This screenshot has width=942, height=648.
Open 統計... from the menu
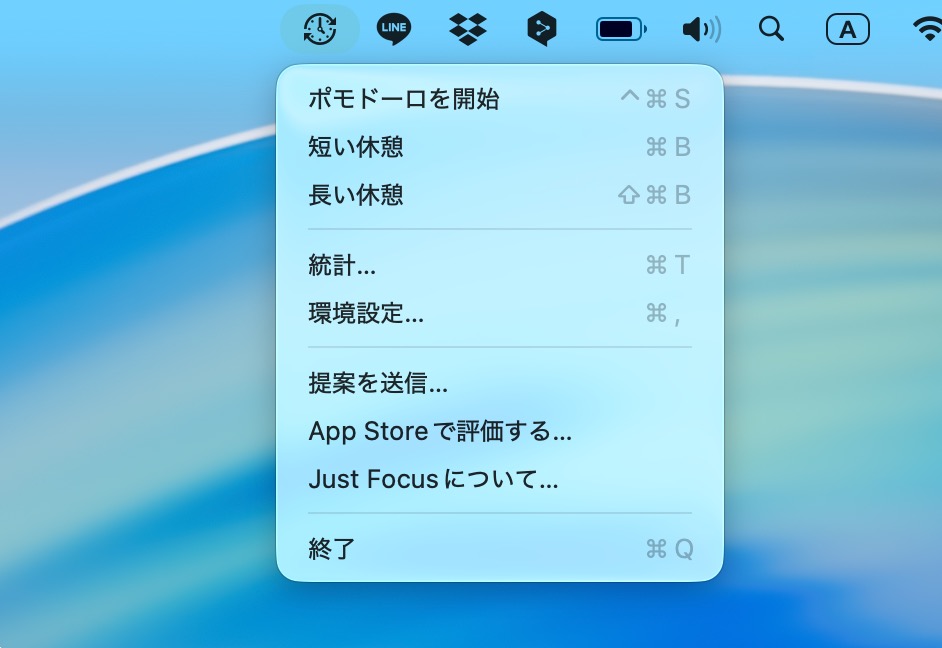pyautogui.click(x=500, y=264)
